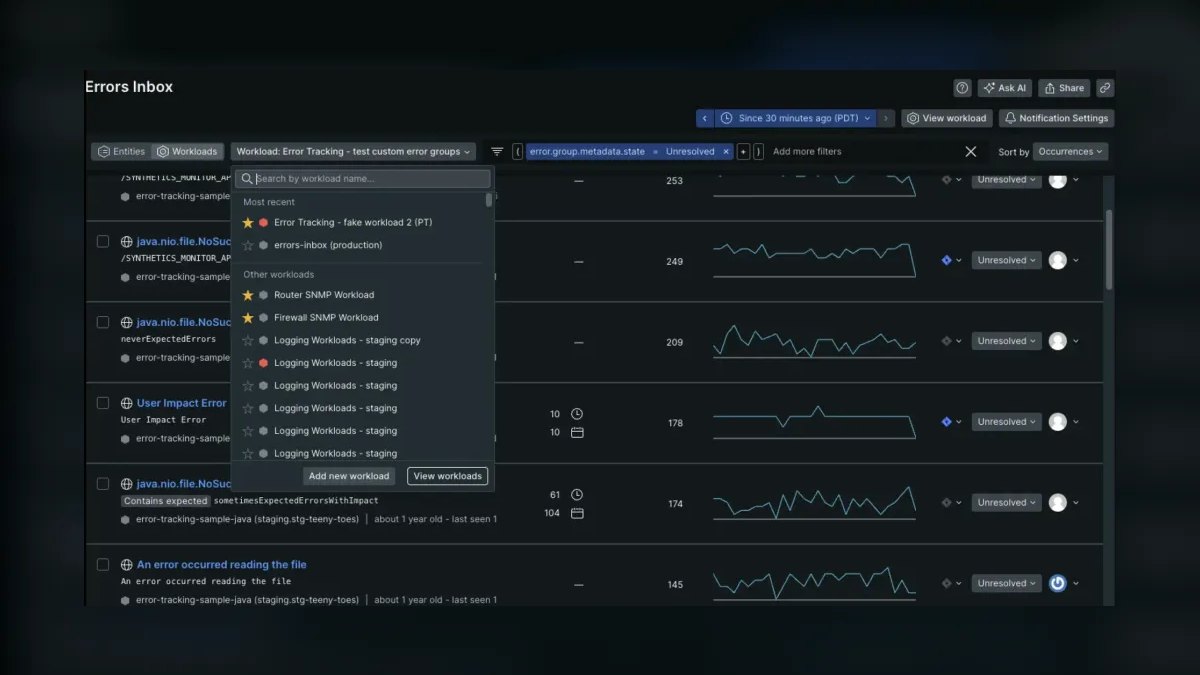Viewport: 1200px width, 675px height.
Task: Click the clock icon beside 61
Action: coord(577,495)
